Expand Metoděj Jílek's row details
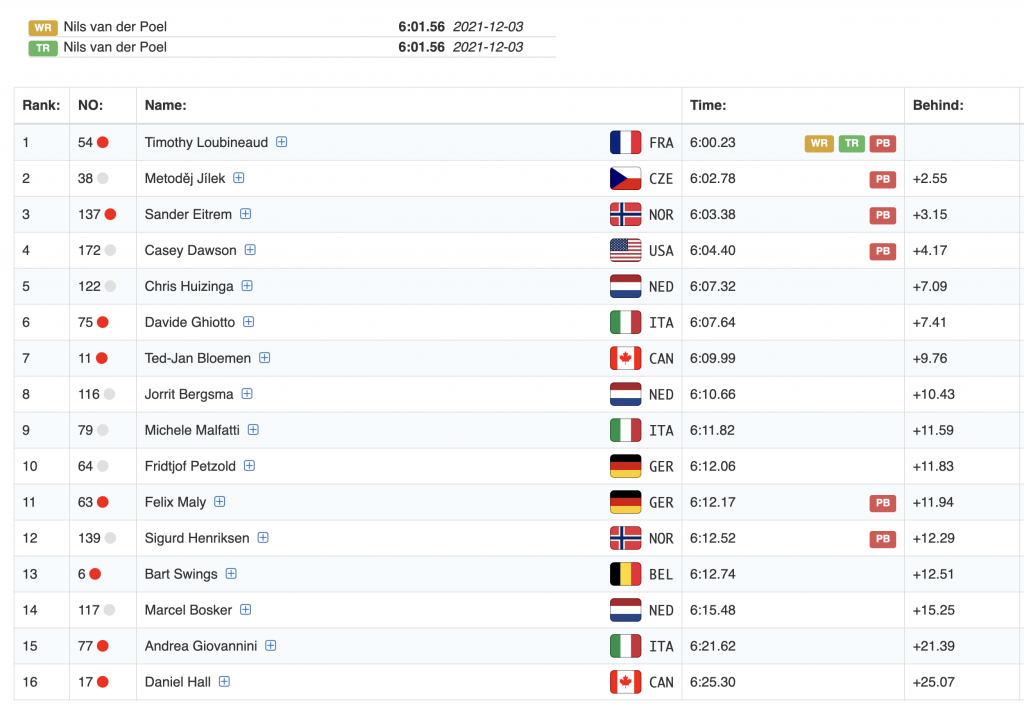The height and width of the screenshot is (721, 1024). [x=239, y=178]
